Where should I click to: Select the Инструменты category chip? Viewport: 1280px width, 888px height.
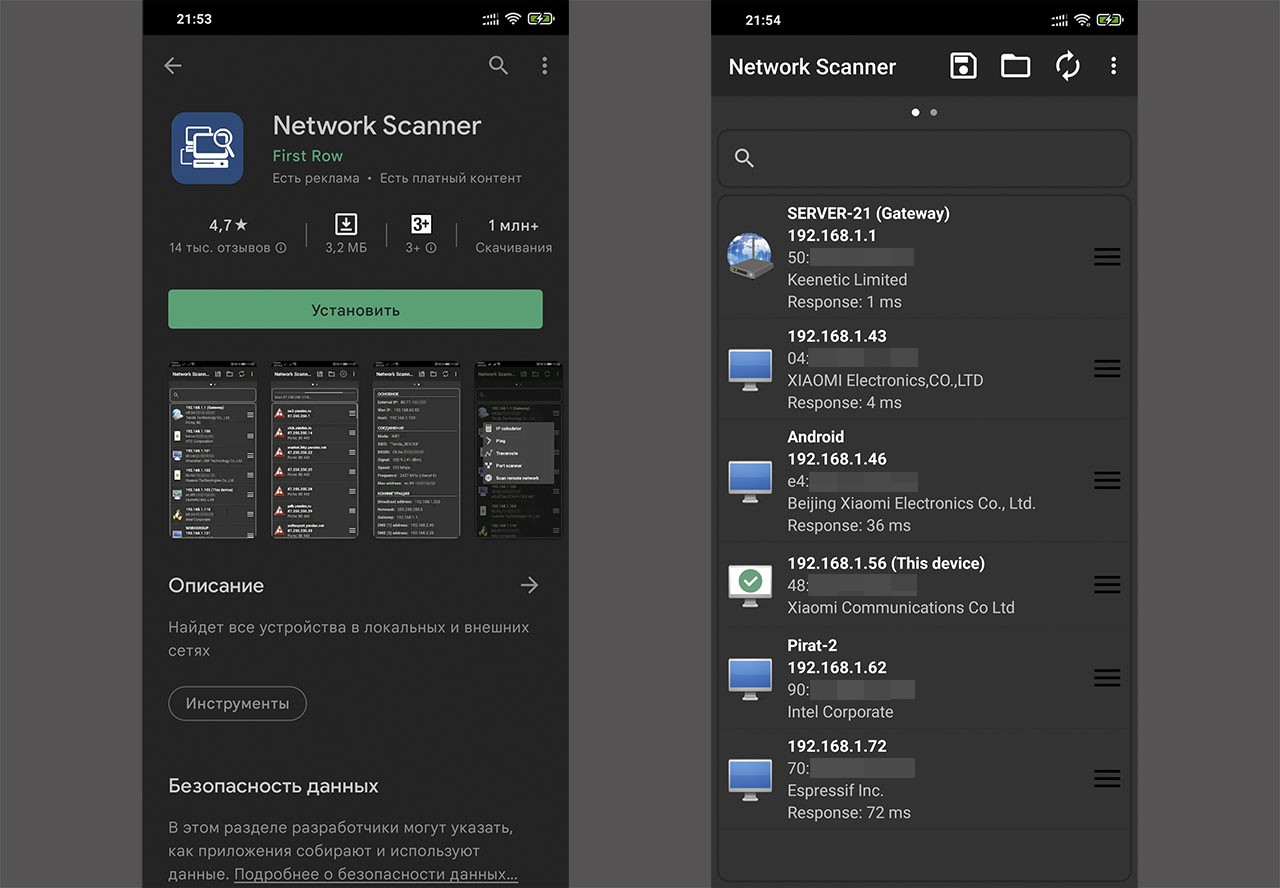(237, 703)
